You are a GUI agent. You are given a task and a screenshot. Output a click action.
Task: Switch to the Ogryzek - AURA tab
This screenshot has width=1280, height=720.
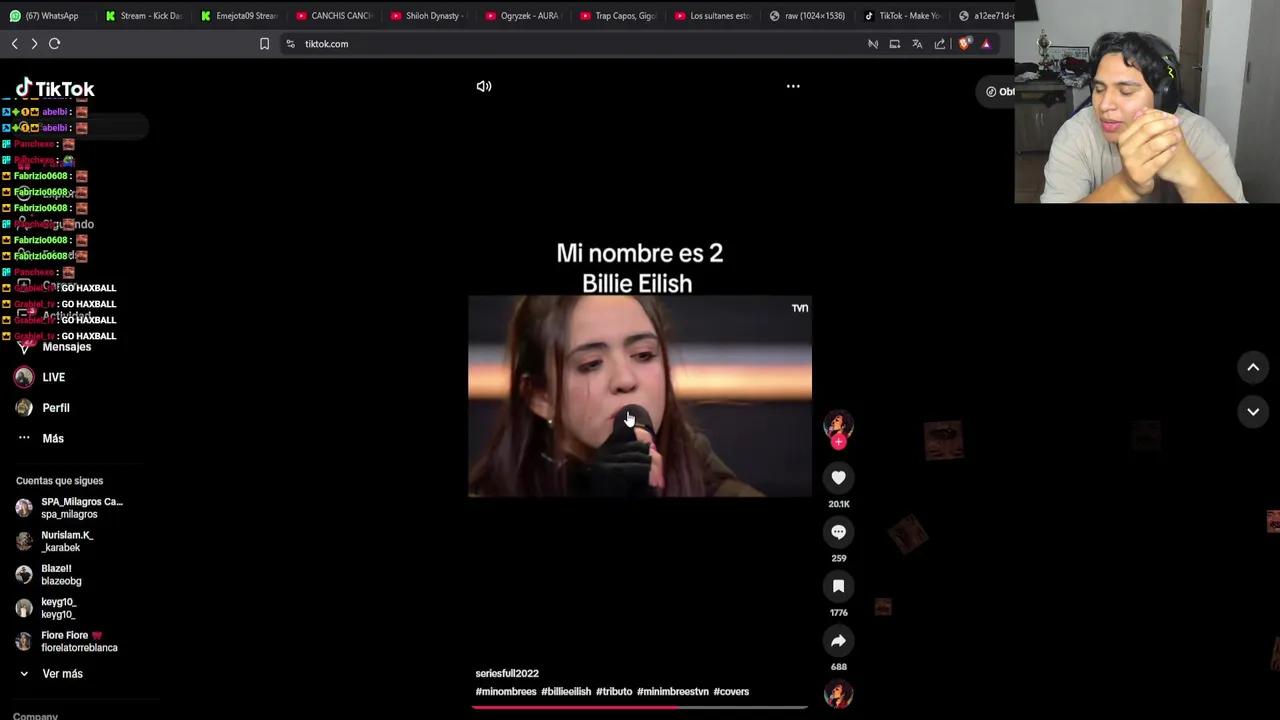(x=522, y=16)
